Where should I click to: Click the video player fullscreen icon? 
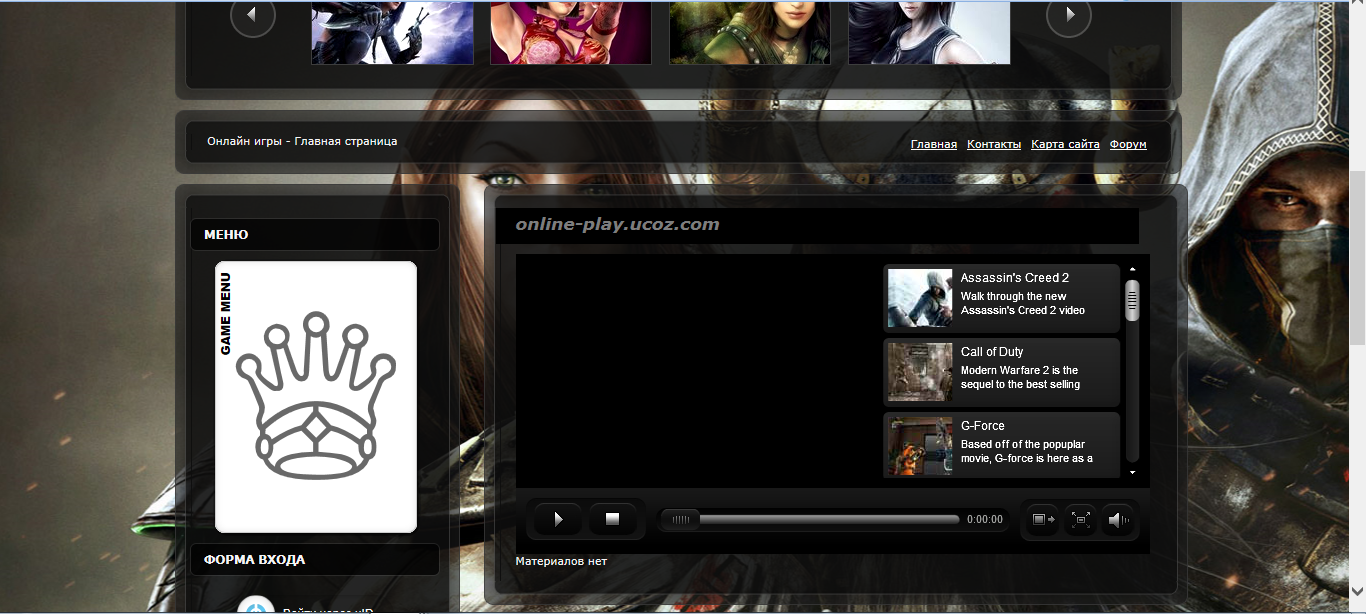[x=1080, y=519]
